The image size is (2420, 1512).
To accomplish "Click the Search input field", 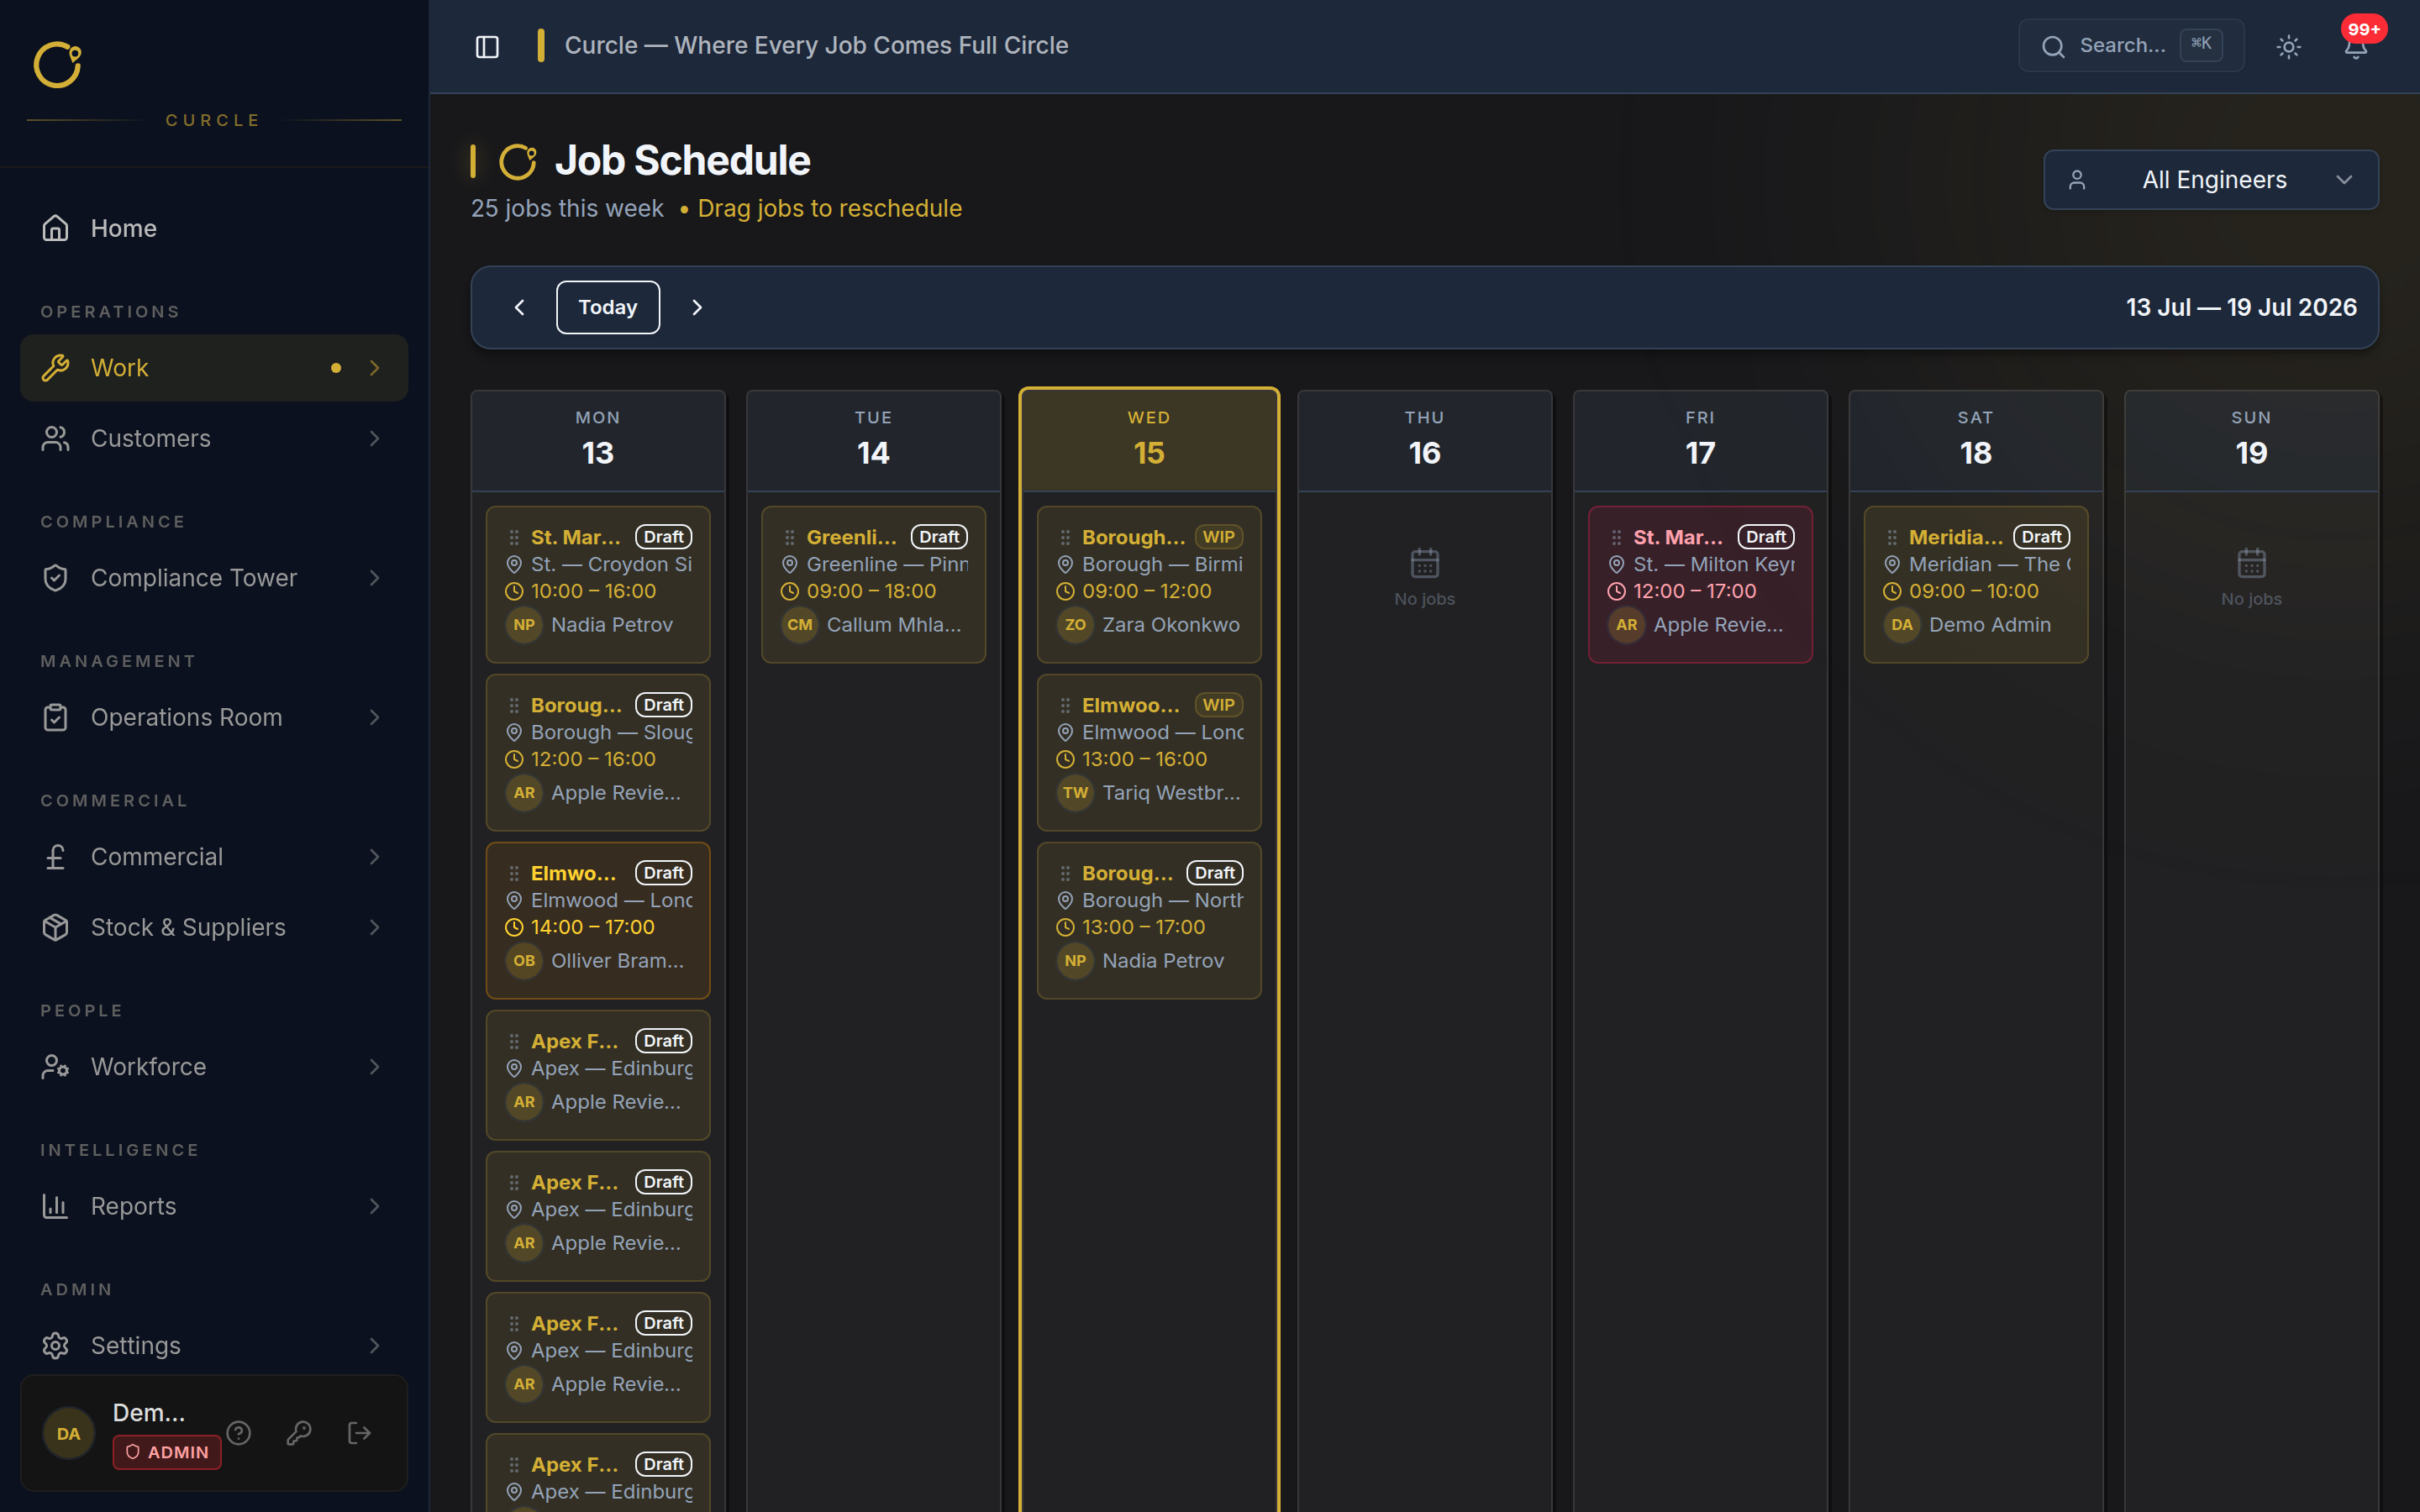I will click(2131, 46).
